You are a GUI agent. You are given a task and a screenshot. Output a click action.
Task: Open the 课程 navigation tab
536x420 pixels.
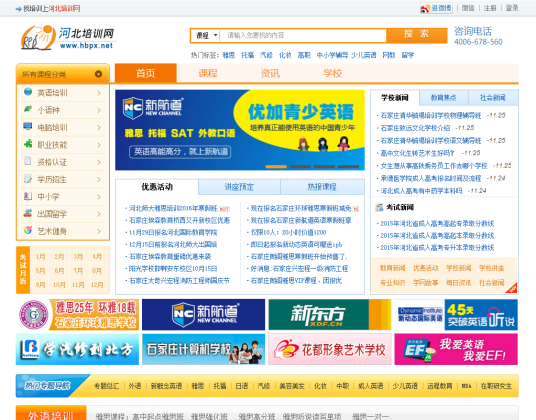(208, 73)
